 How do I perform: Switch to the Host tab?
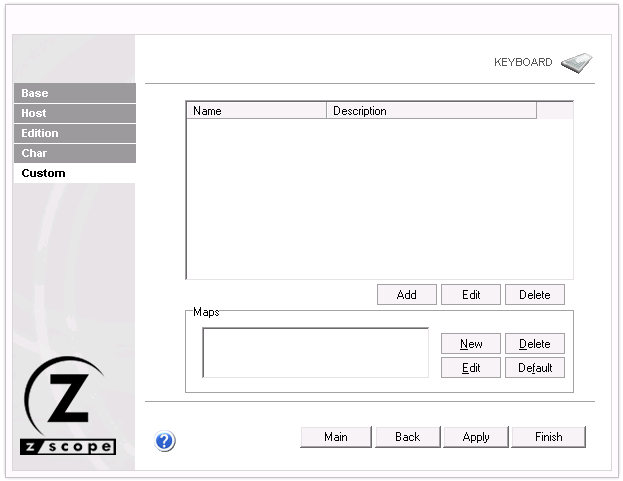coord(75,113)
